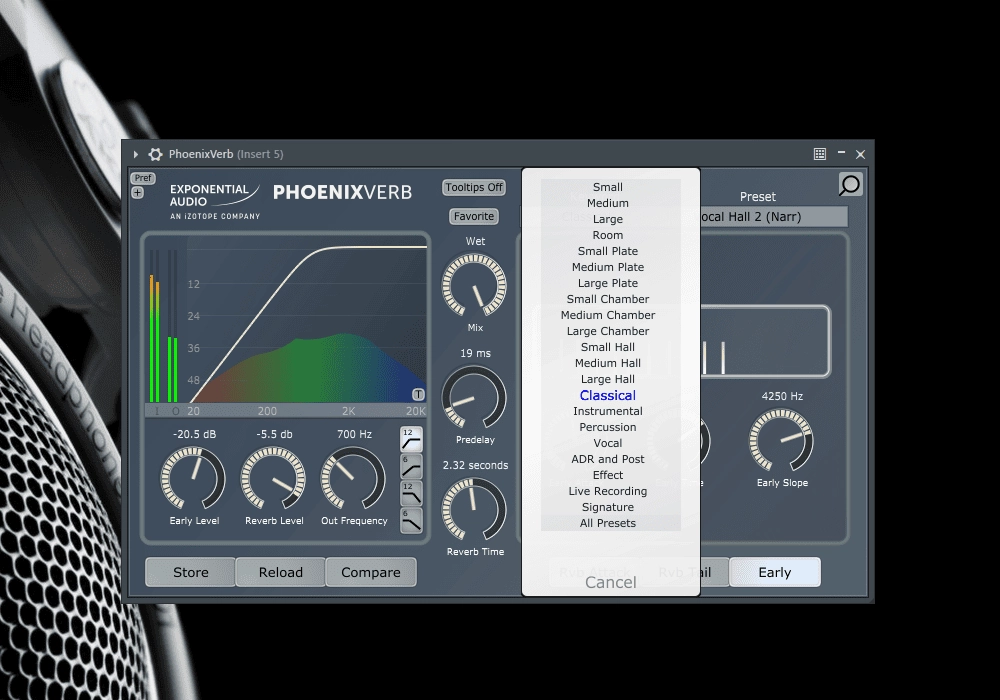Open the Preset dropdown showing Vocal Hall 2
Screen dimensions: 1000x700
tap(774, 217)
